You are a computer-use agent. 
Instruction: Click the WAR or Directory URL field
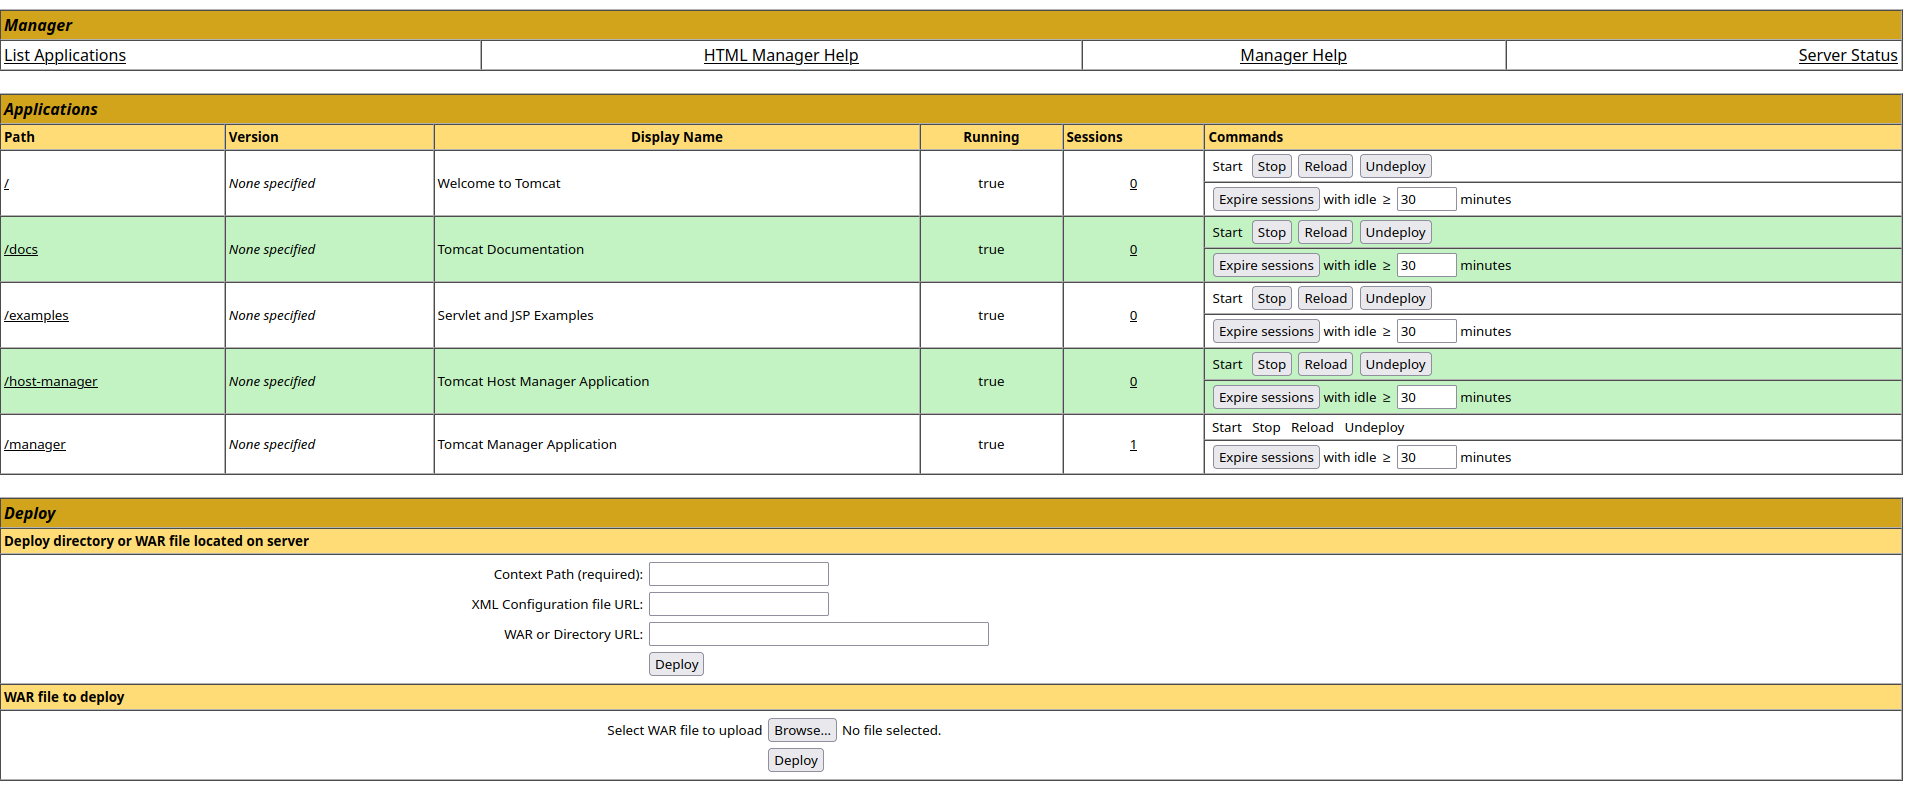coord(819,634)
